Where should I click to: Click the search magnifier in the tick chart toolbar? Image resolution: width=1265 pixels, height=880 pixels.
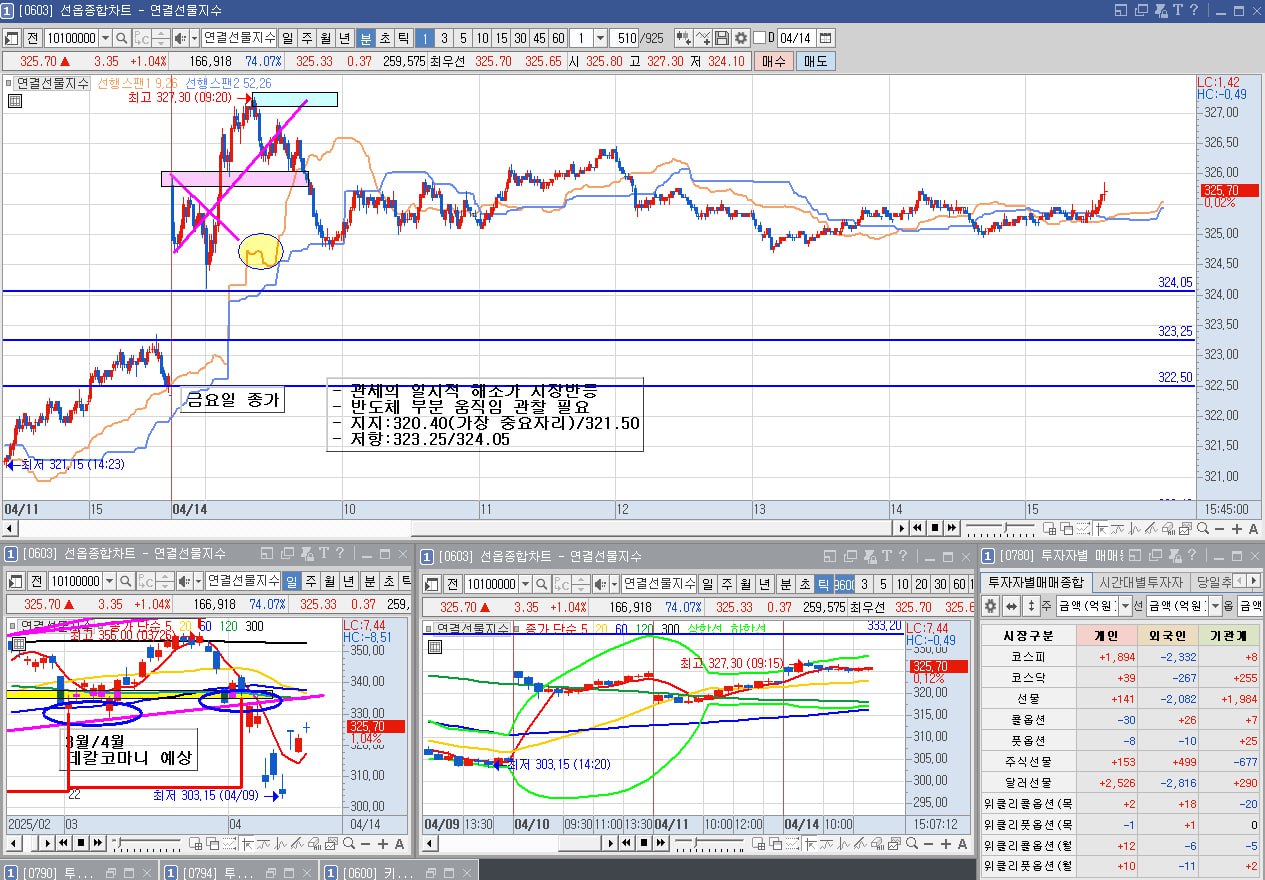[544, 584]
